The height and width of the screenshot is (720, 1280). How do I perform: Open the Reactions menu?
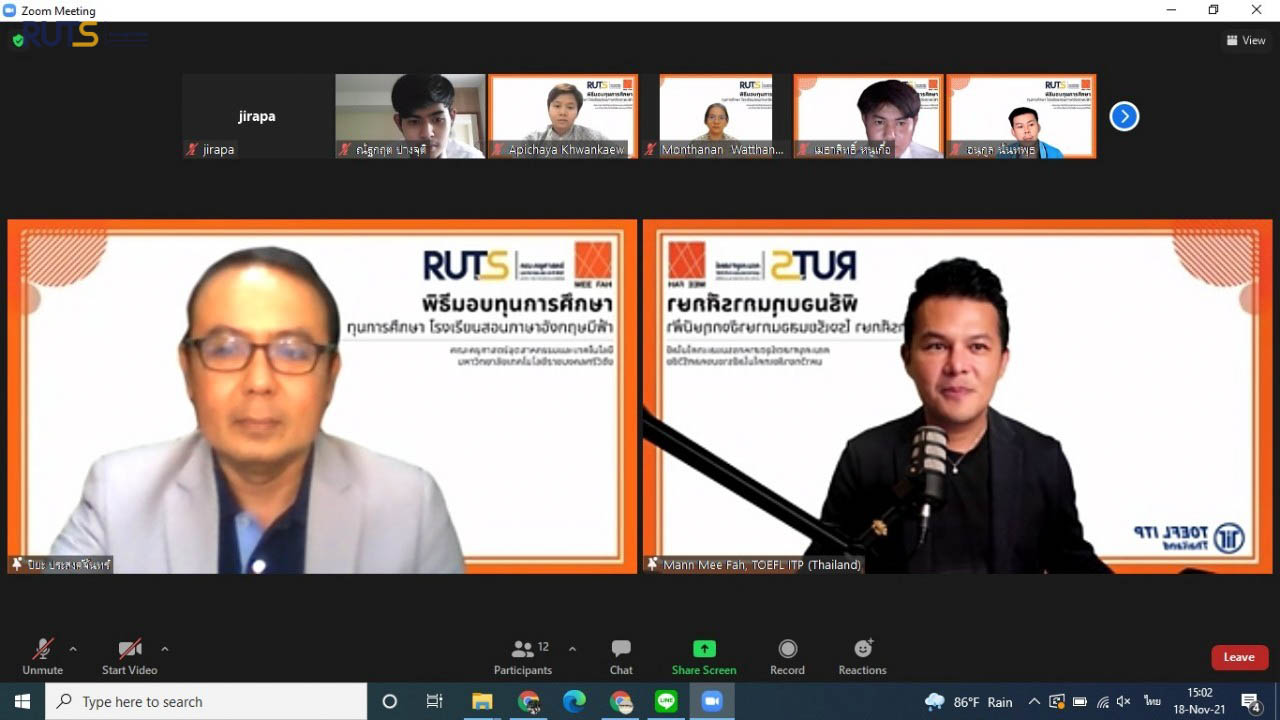point(862,657)
